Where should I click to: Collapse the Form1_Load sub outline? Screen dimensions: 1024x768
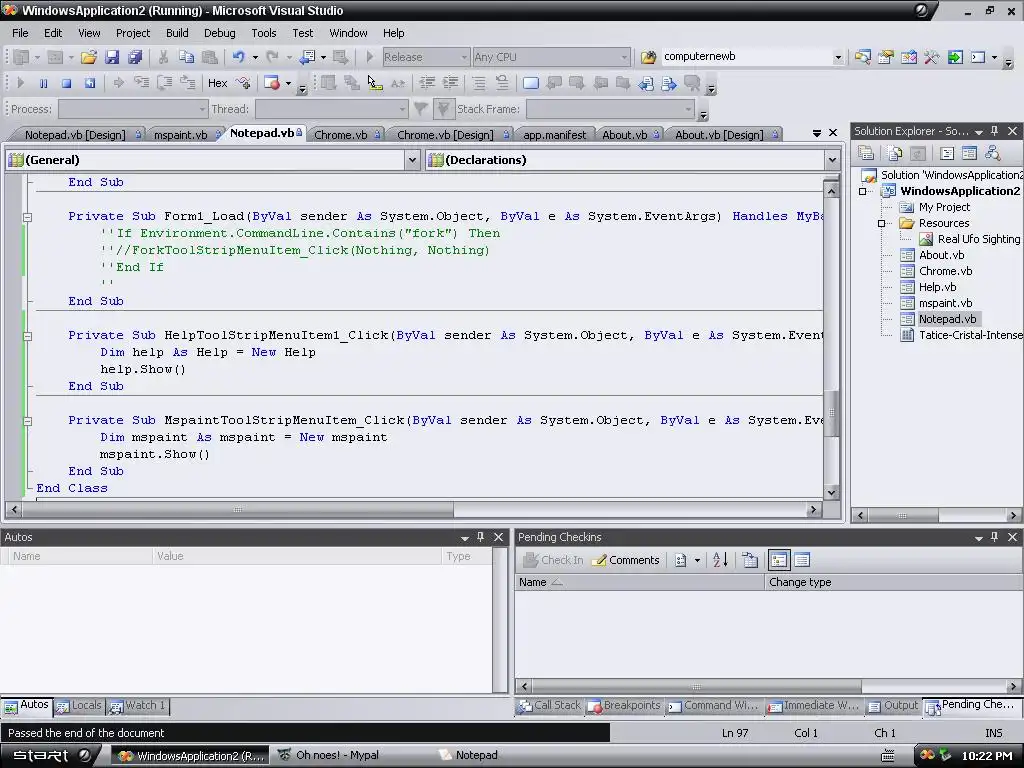point(27,217)
